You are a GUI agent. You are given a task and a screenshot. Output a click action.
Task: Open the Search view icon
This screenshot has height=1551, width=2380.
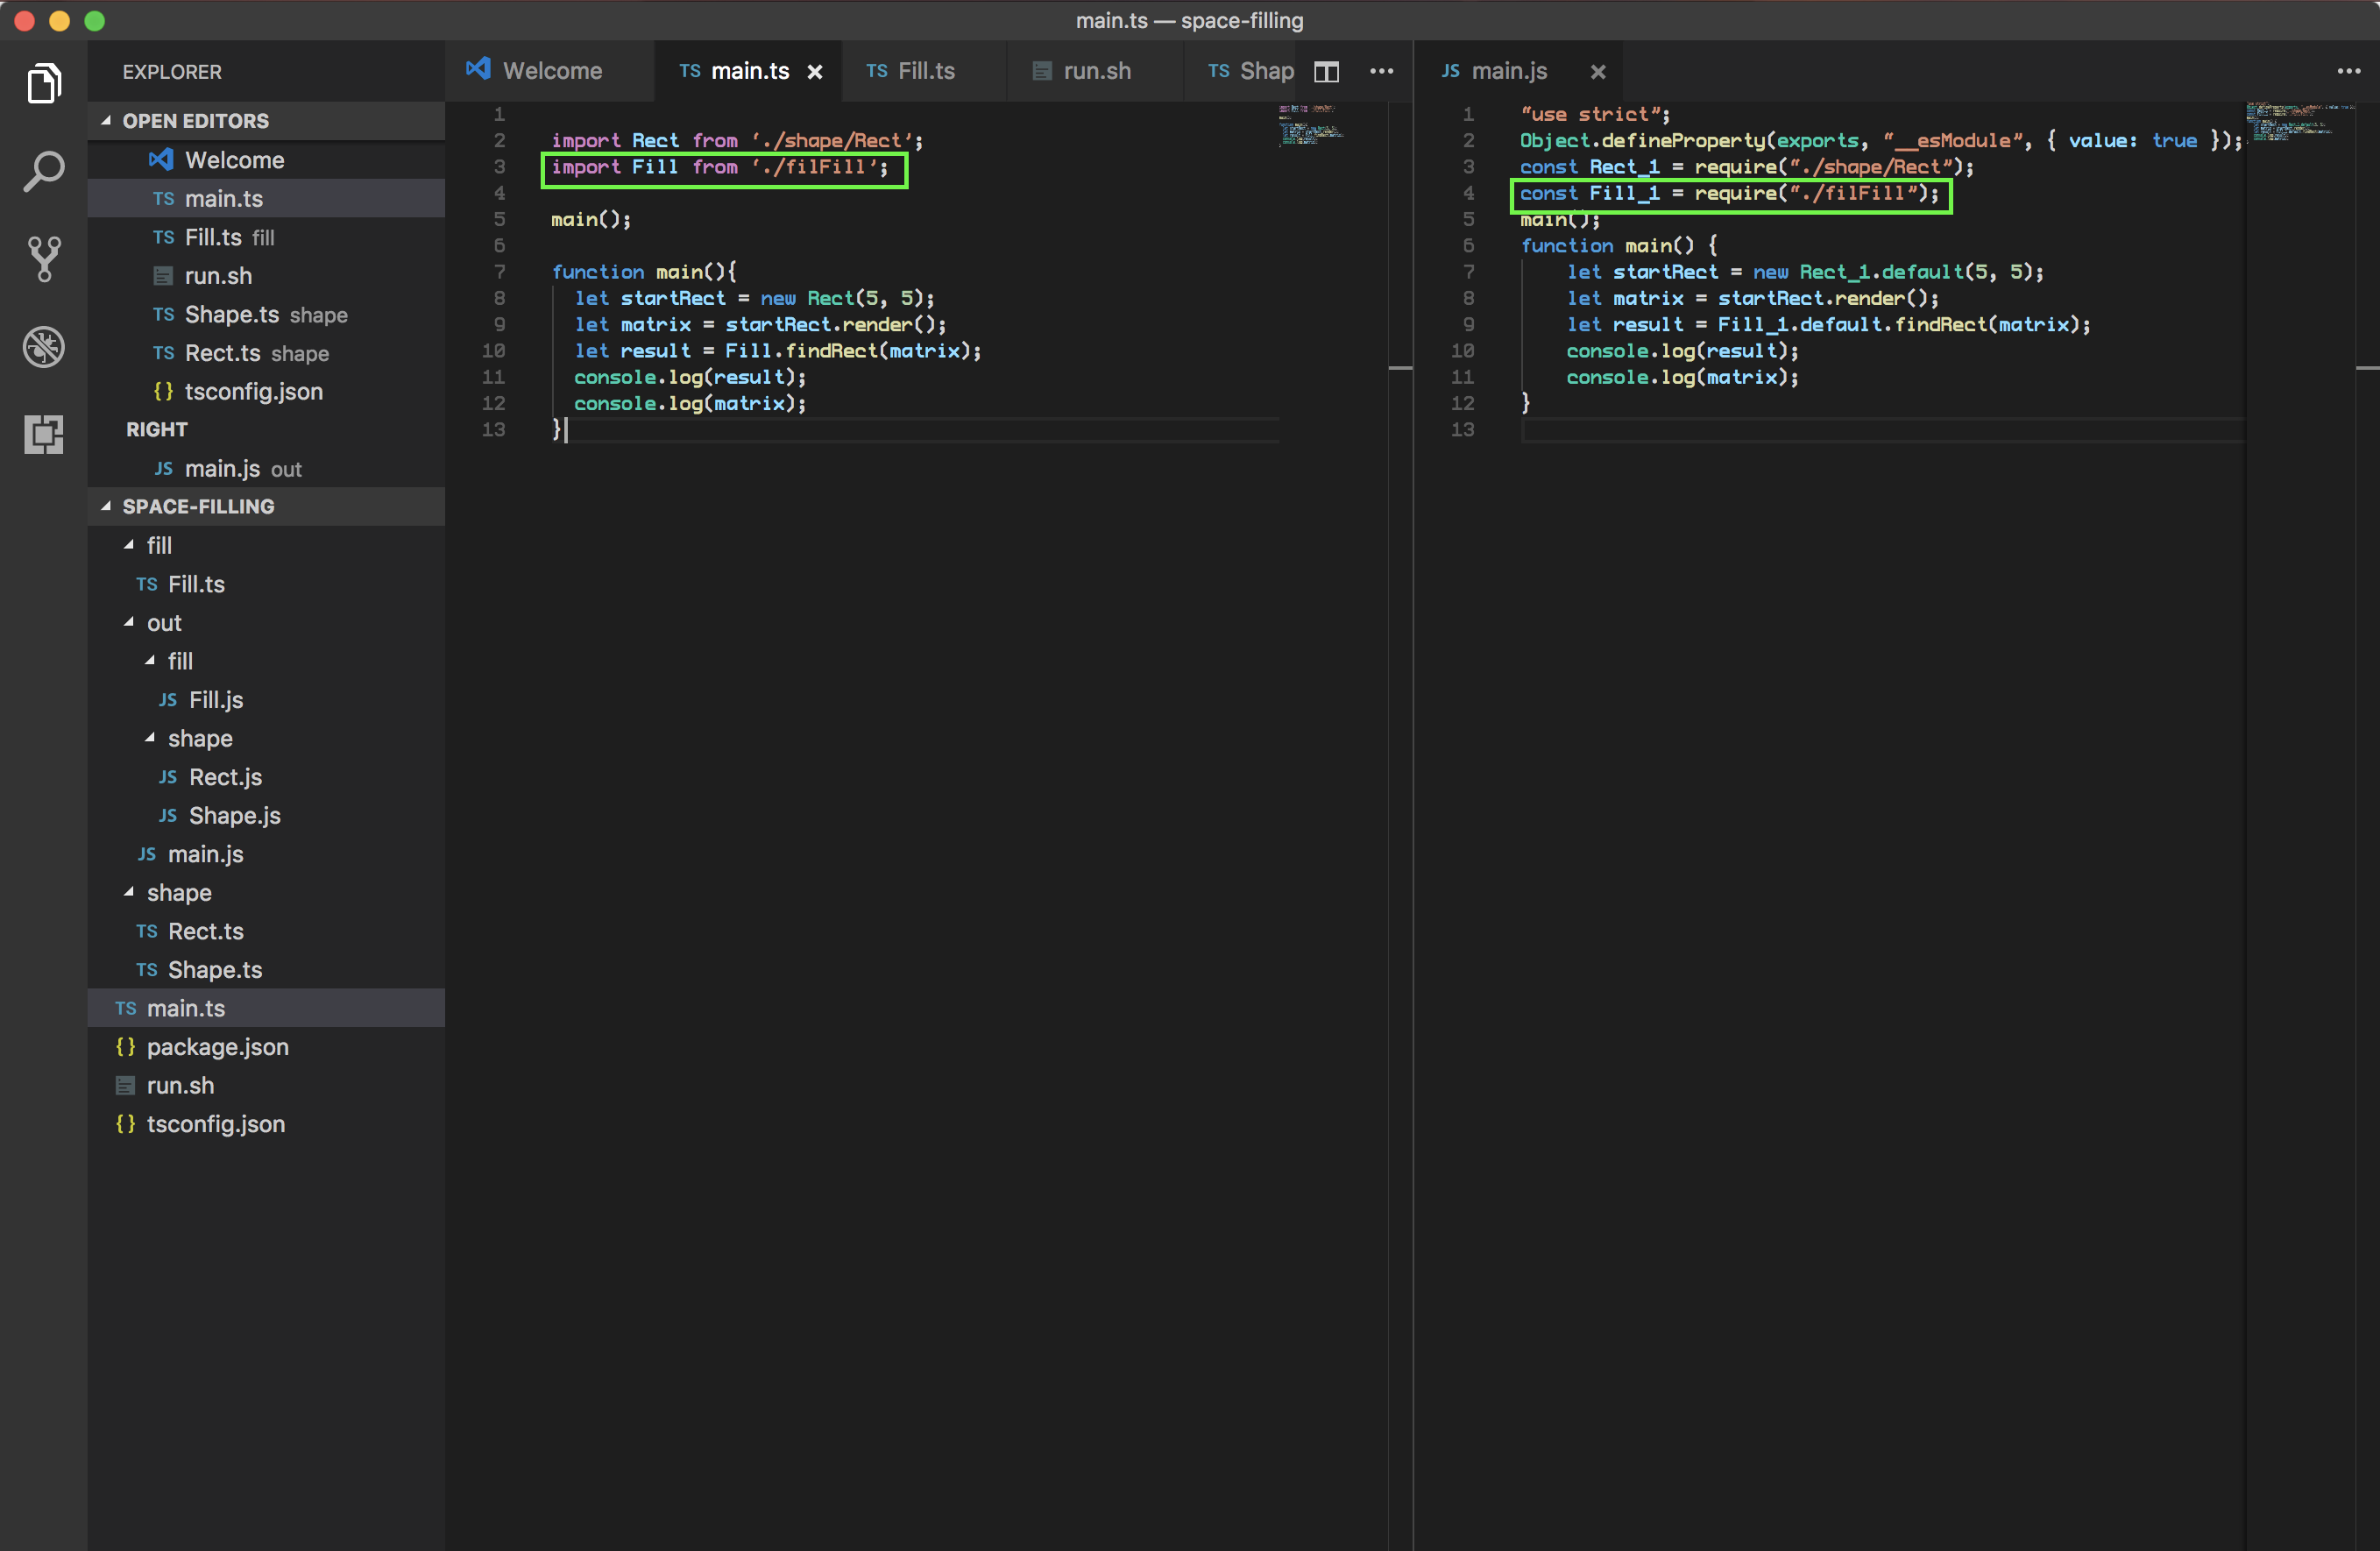pyautogui.click(x=44, y=171)
